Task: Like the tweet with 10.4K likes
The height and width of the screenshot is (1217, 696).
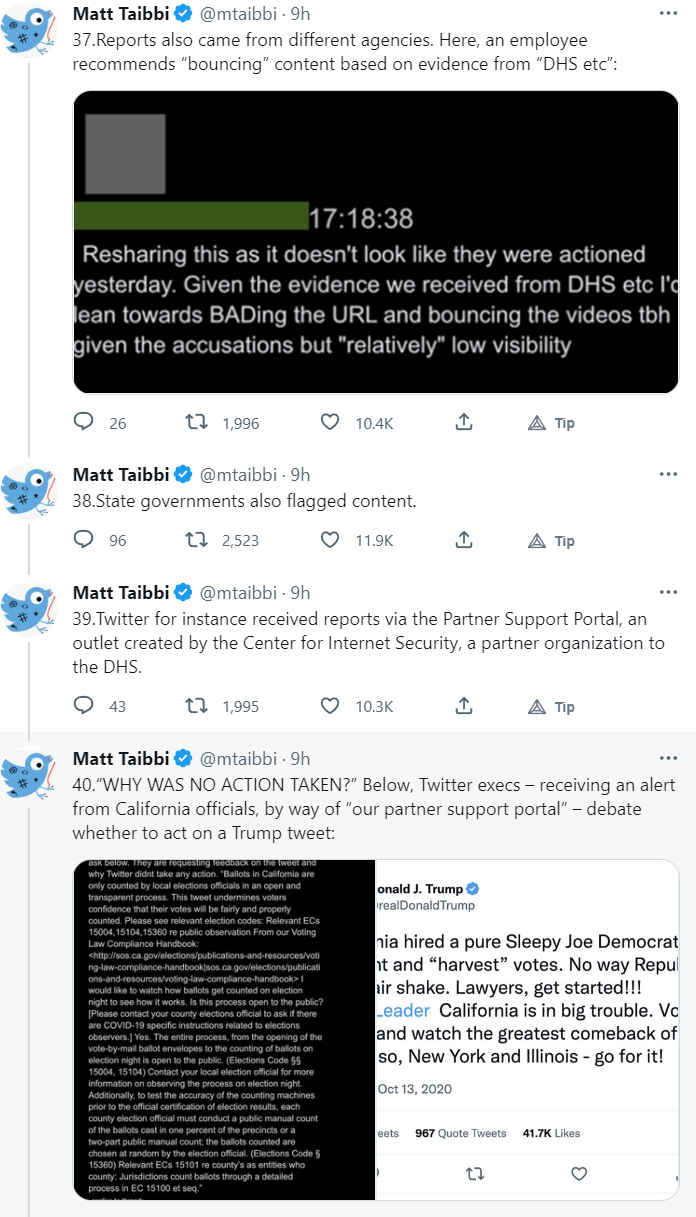Action: point(330,423)
